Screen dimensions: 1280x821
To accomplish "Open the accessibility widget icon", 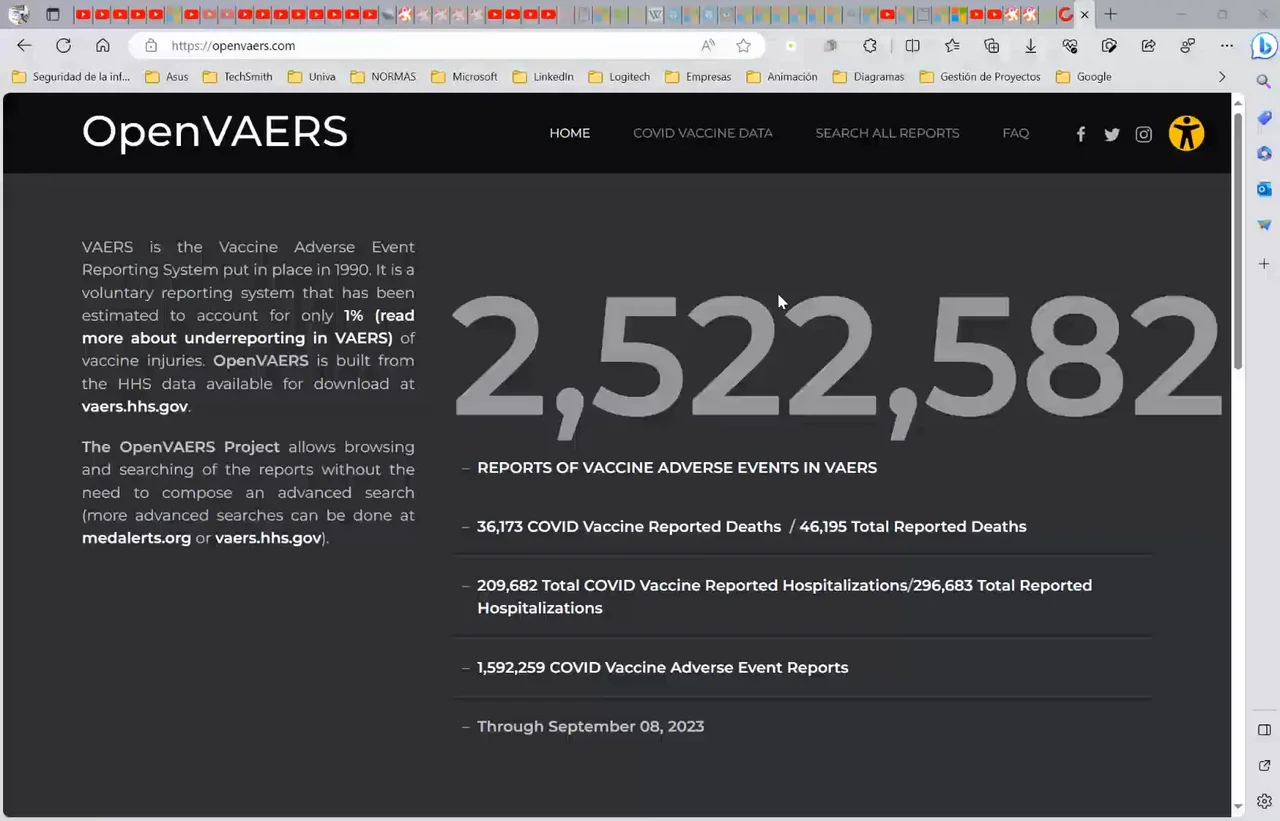I will click(1186, 133).
